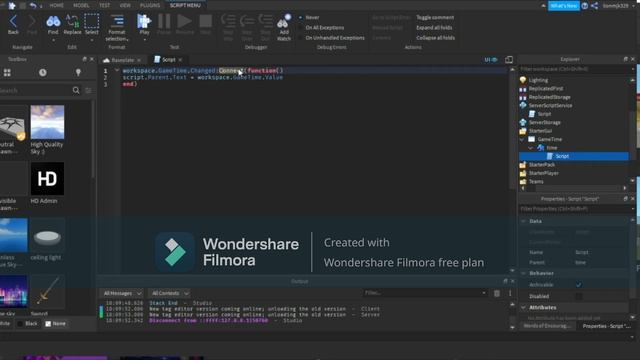Open Toolbox search filter options icon
The image size is (640, 360).
[x=88, y=90]
